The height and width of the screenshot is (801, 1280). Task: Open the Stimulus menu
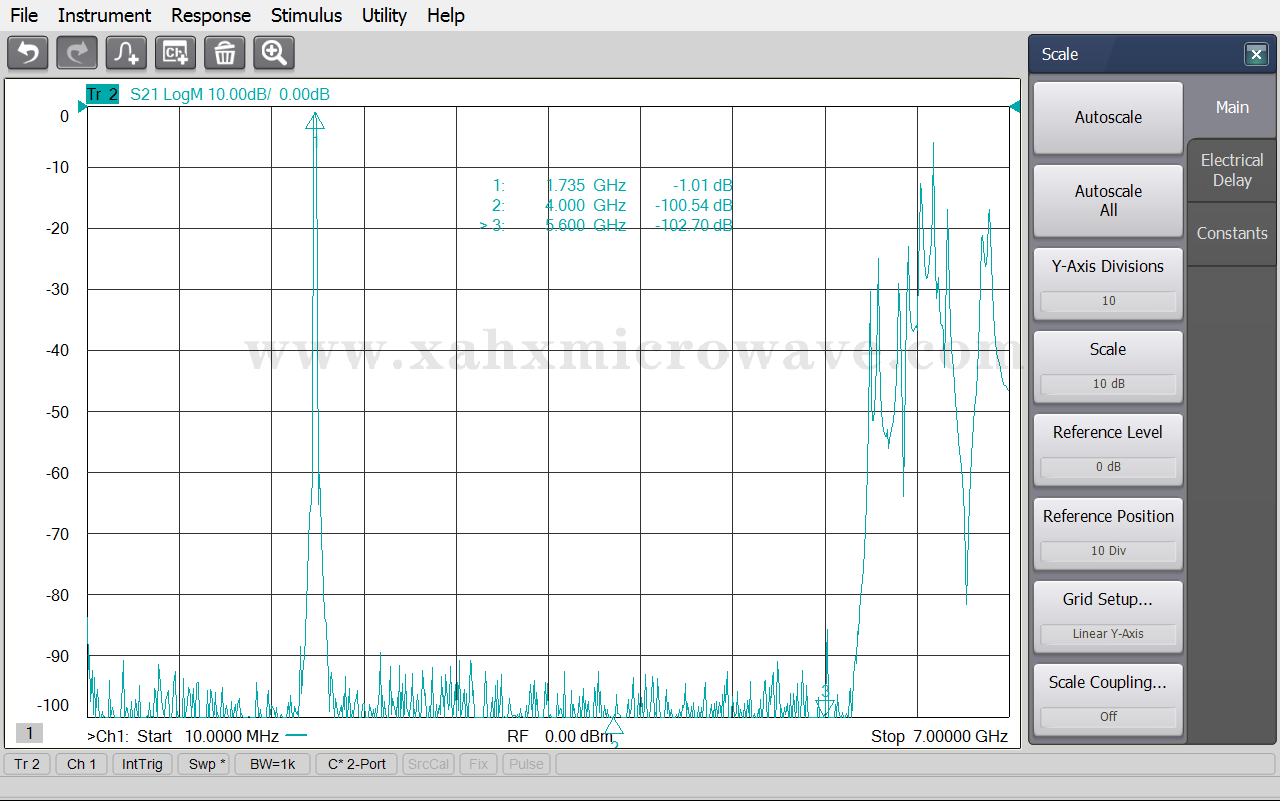(306, 15)
